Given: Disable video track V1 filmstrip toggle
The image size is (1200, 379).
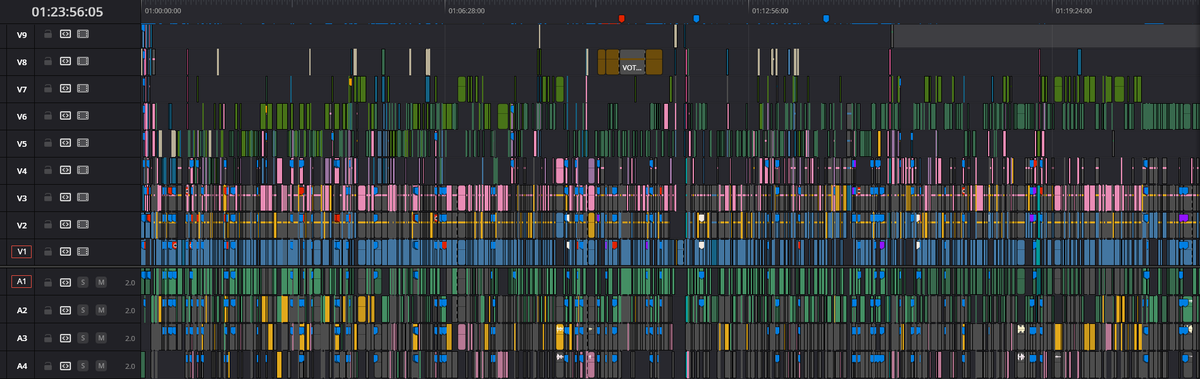Looking at the screenshot, I should tap(83, 251).
